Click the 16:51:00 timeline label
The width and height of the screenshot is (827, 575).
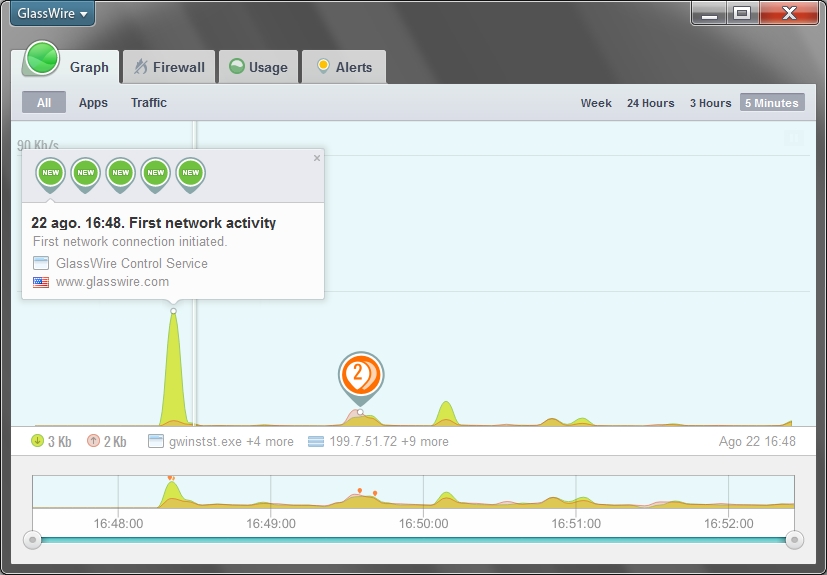(576, 524)
